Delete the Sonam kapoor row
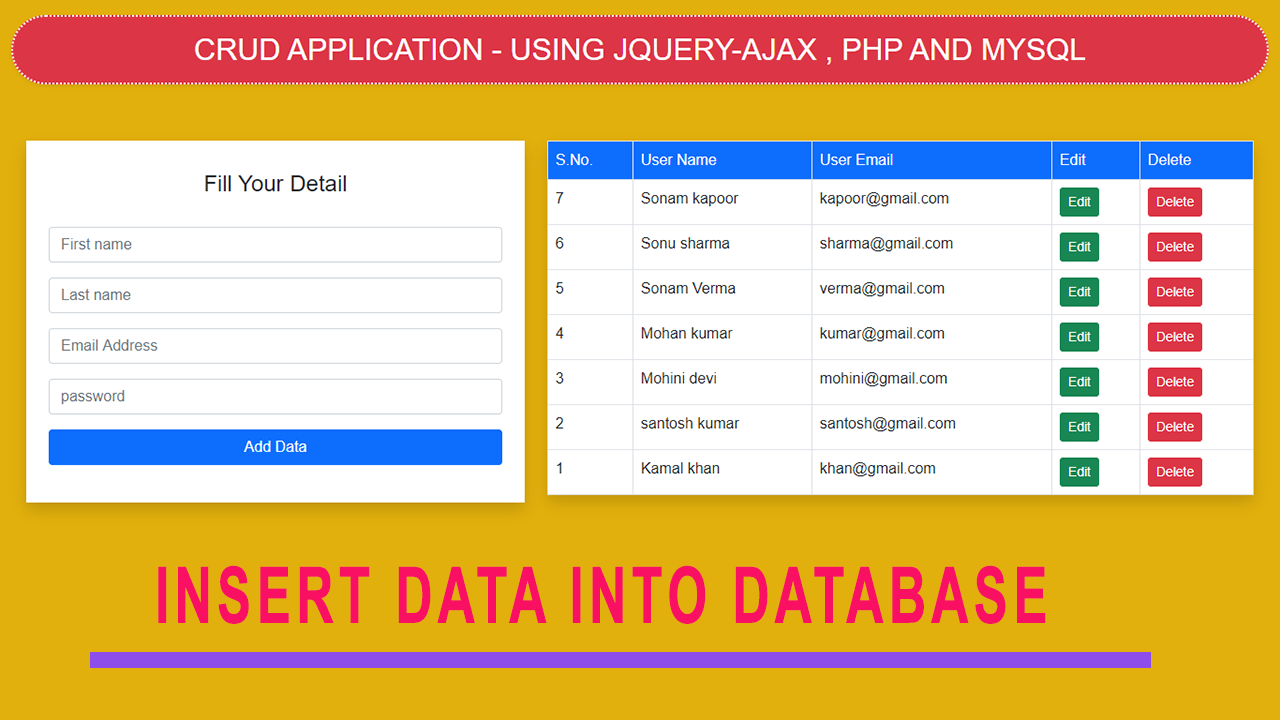This screenshot has height=720, width=1280. 1175,202
